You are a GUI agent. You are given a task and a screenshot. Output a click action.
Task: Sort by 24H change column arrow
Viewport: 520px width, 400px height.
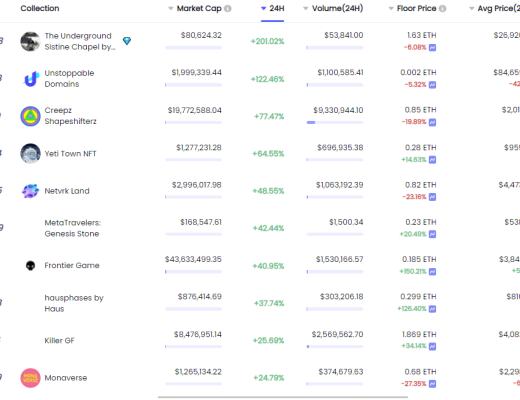(263, 8)
